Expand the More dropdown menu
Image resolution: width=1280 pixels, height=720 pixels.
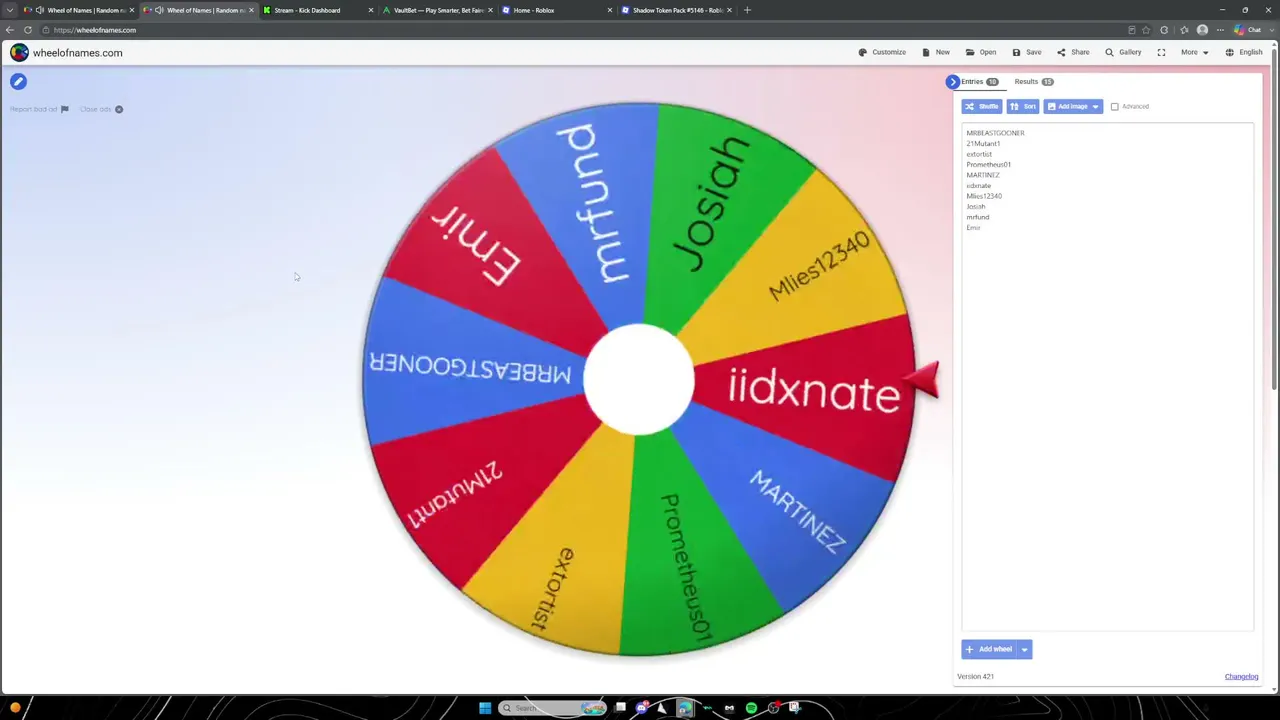point(1194,53)
